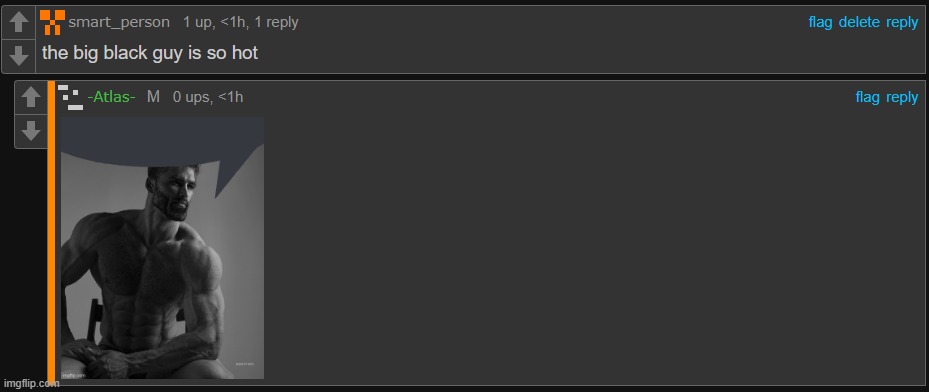Open the black-and-white image in the reply
Image resolution: width=929 pixels, height=392 pixels.
(x=162, y=248)
